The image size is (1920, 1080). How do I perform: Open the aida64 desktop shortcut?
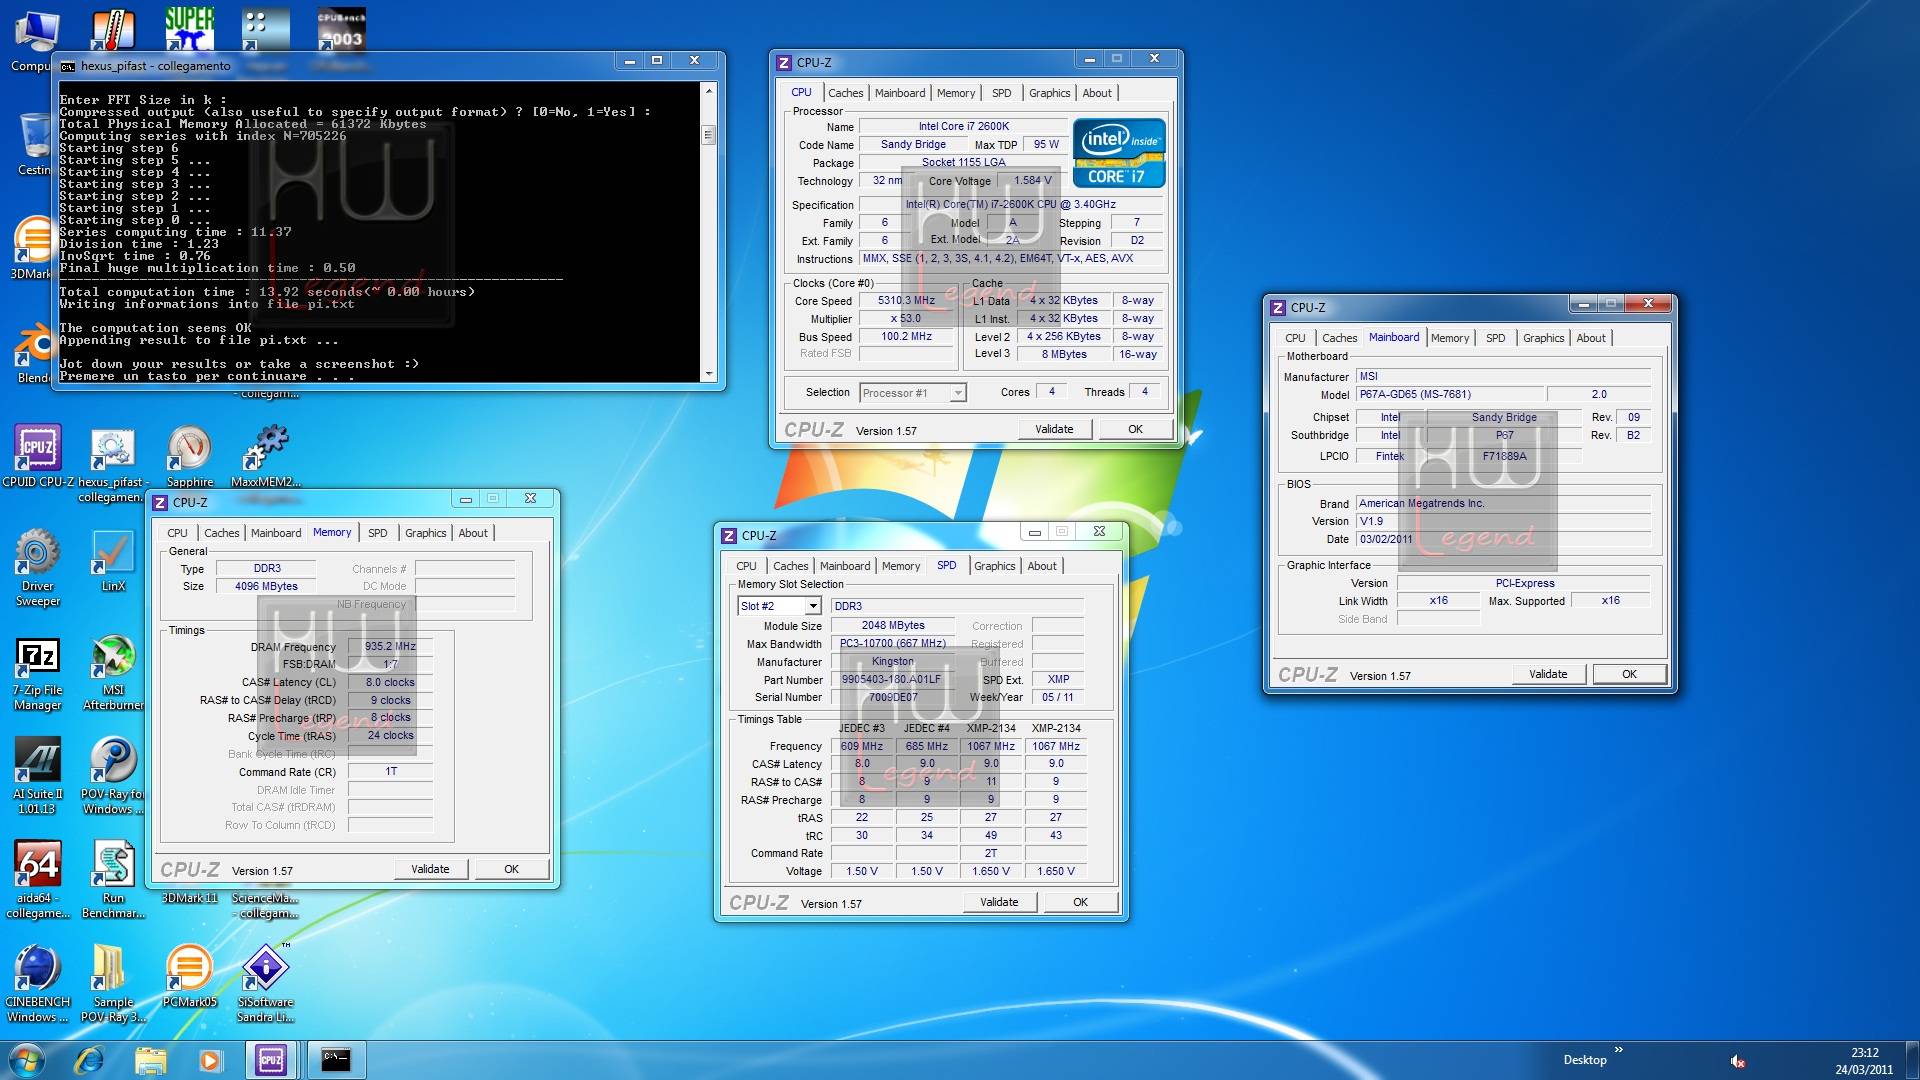click(37, 880)
